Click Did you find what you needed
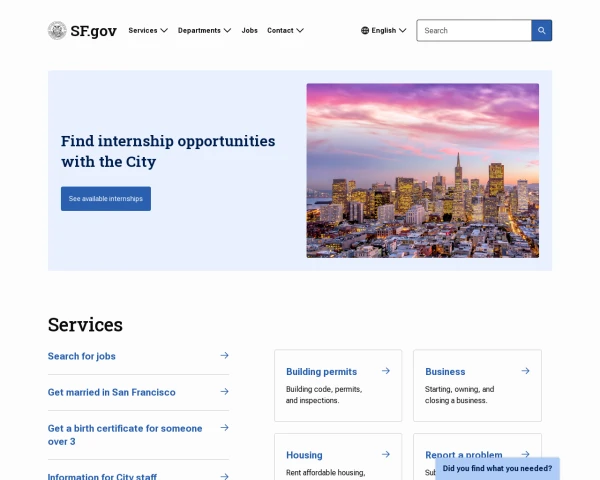600x480 pixels. tap(497, 468)
